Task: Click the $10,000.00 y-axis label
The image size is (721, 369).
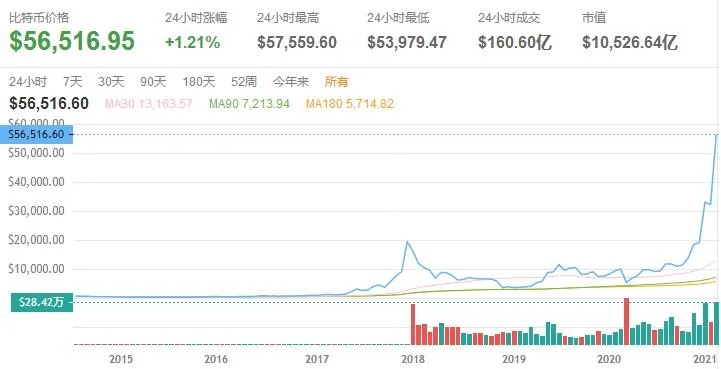Action: click(x=36, y=269)
